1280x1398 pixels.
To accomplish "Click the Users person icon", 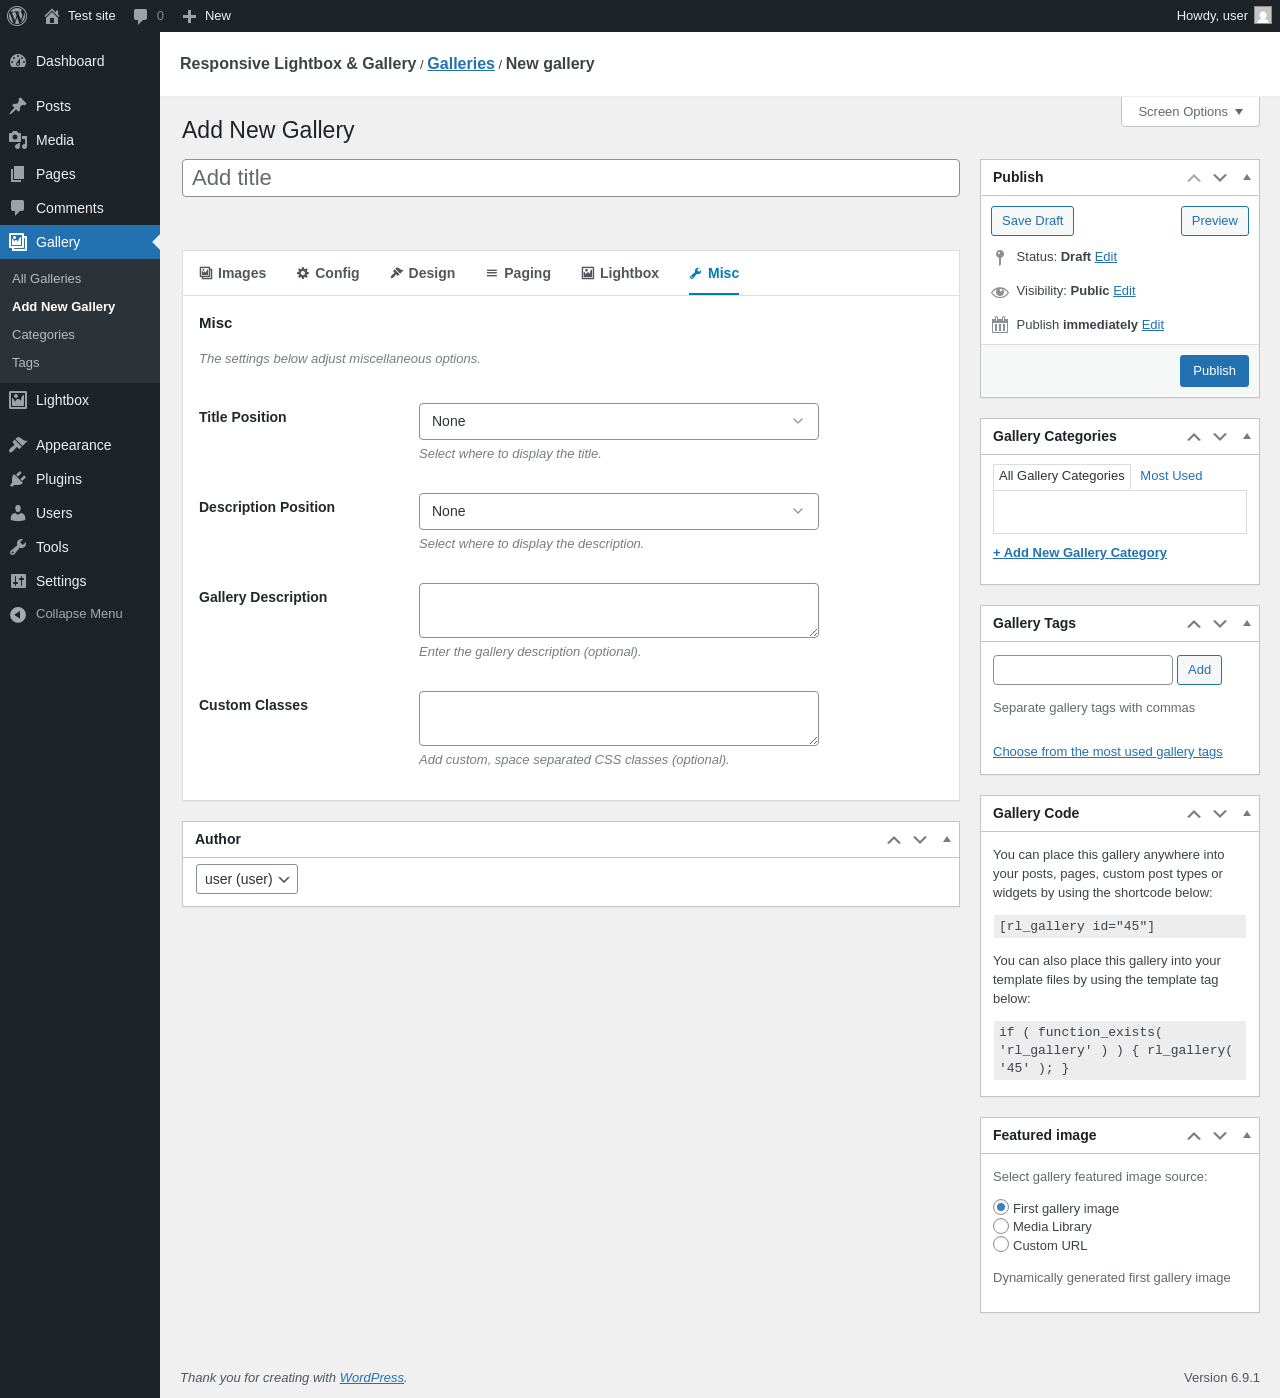I will point(18,513).
